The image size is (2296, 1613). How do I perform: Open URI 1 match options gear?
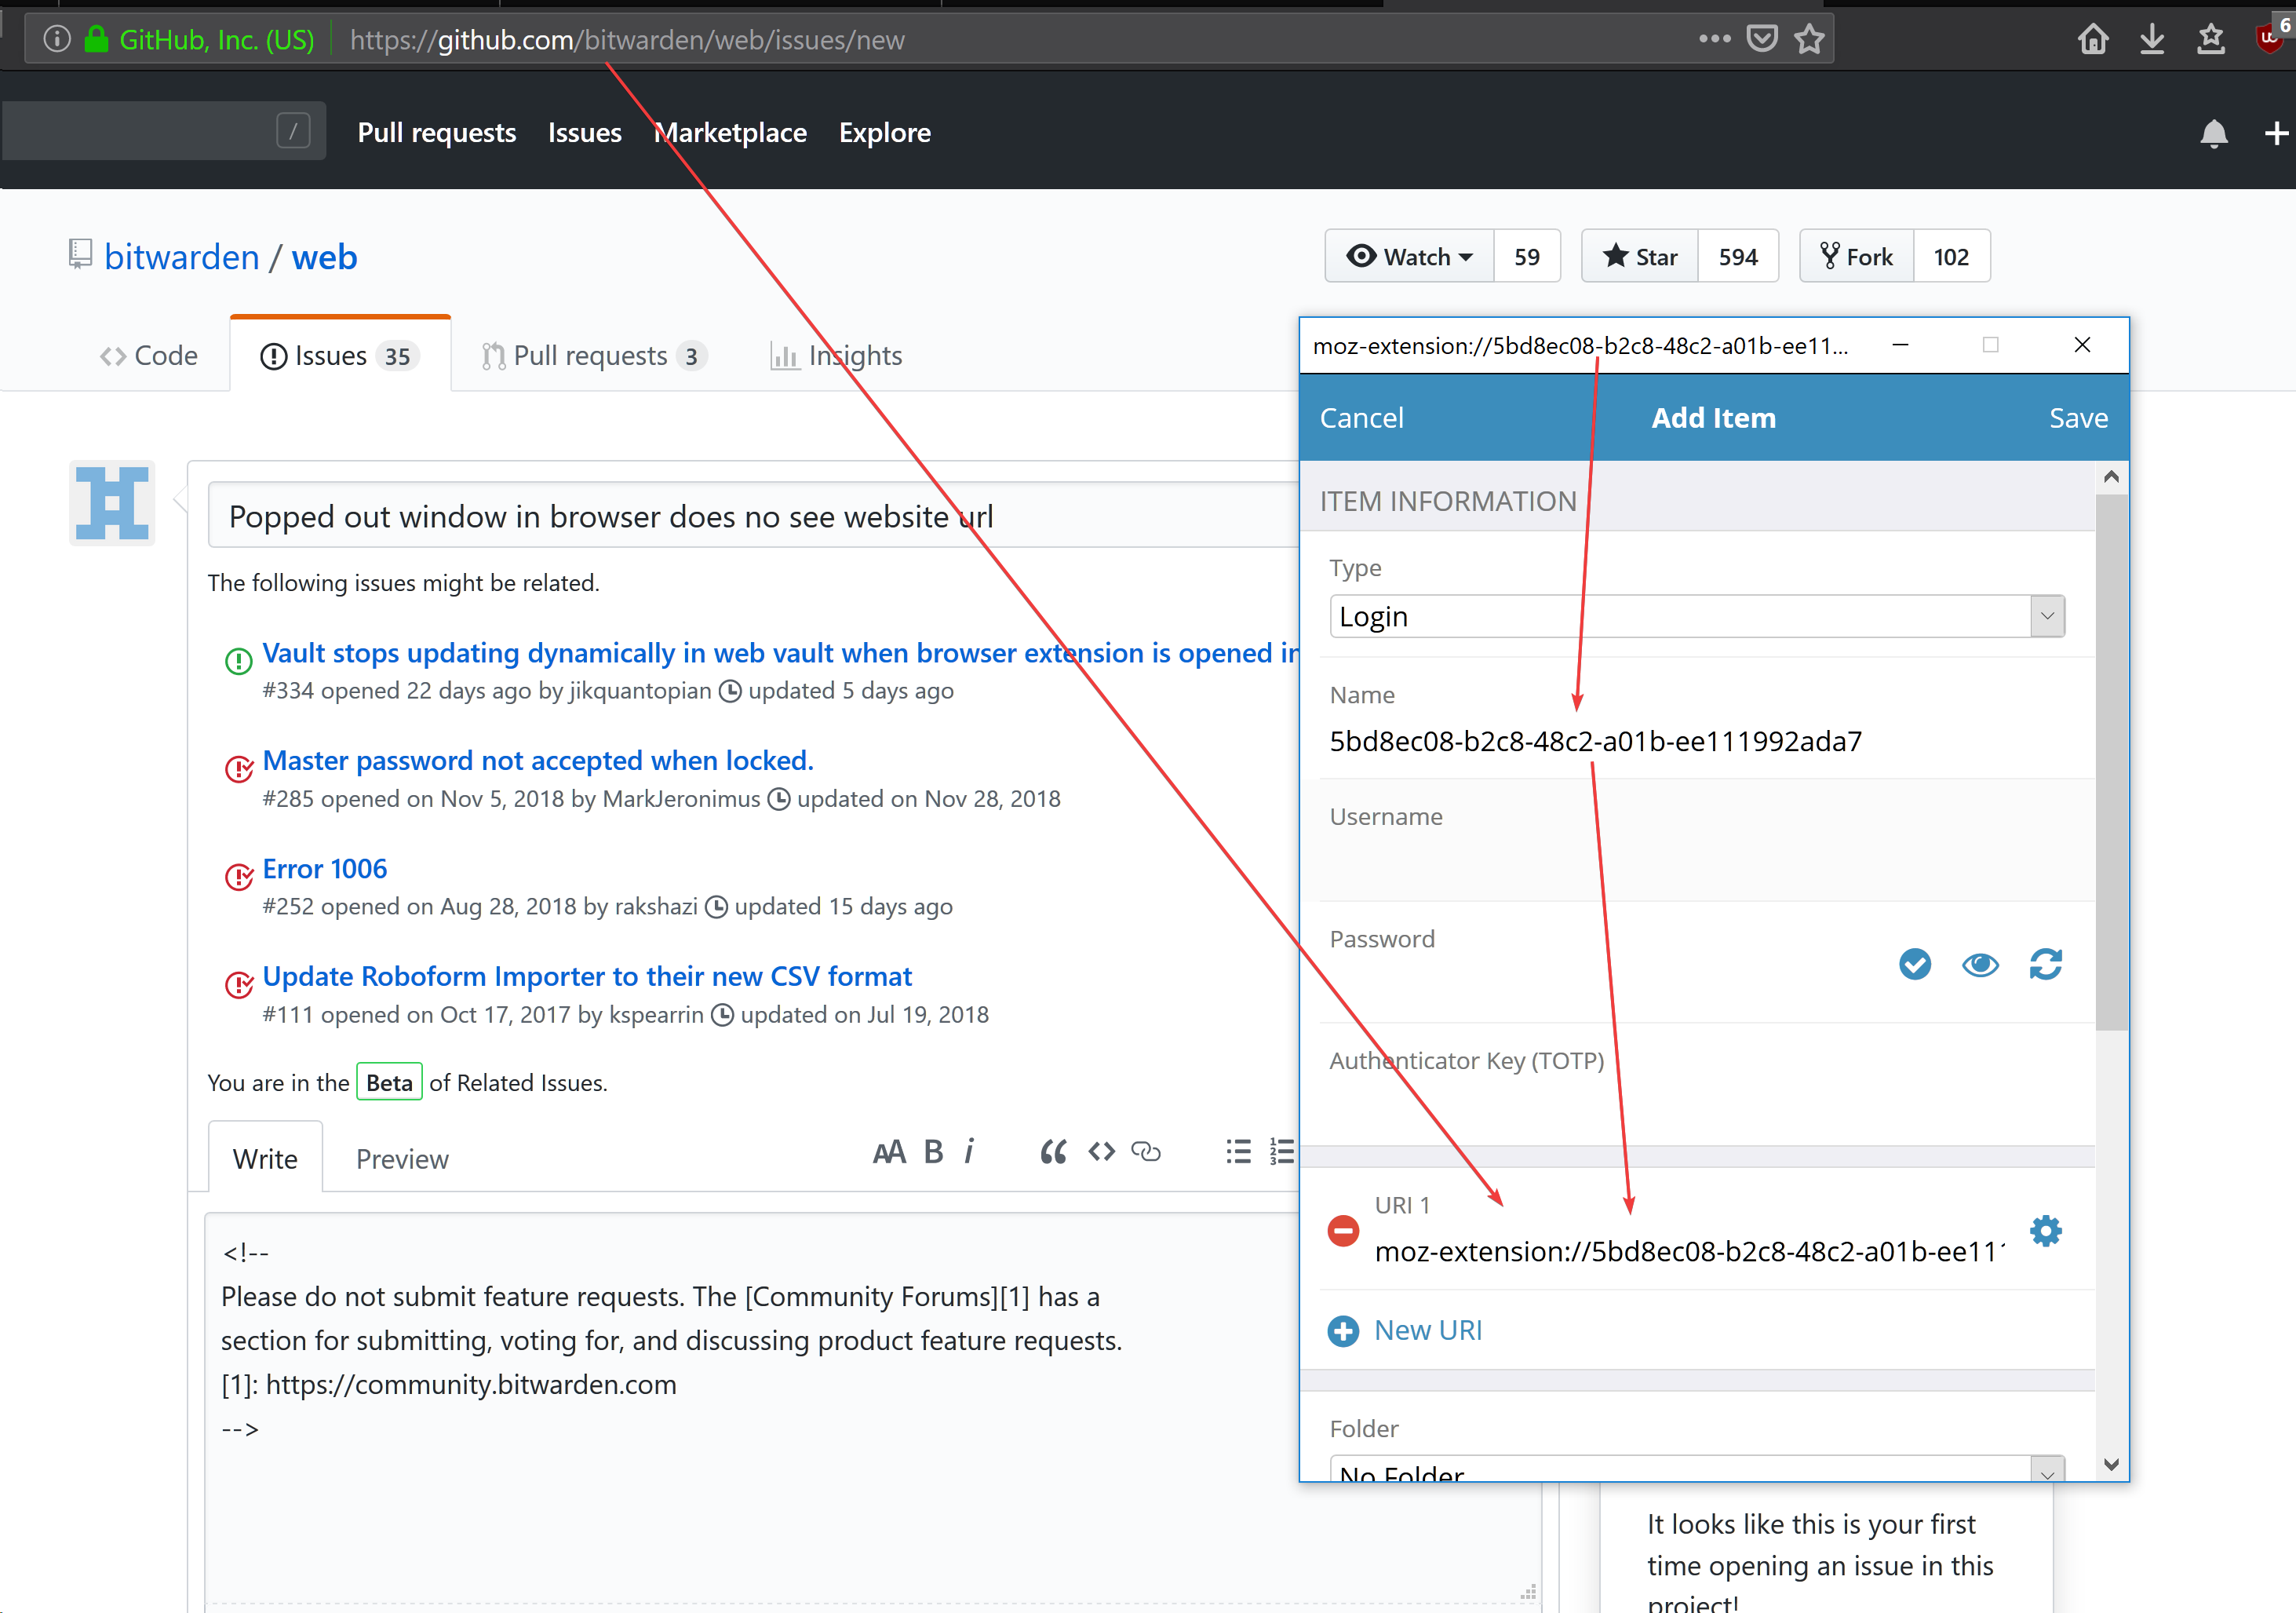point(2046,1230)
